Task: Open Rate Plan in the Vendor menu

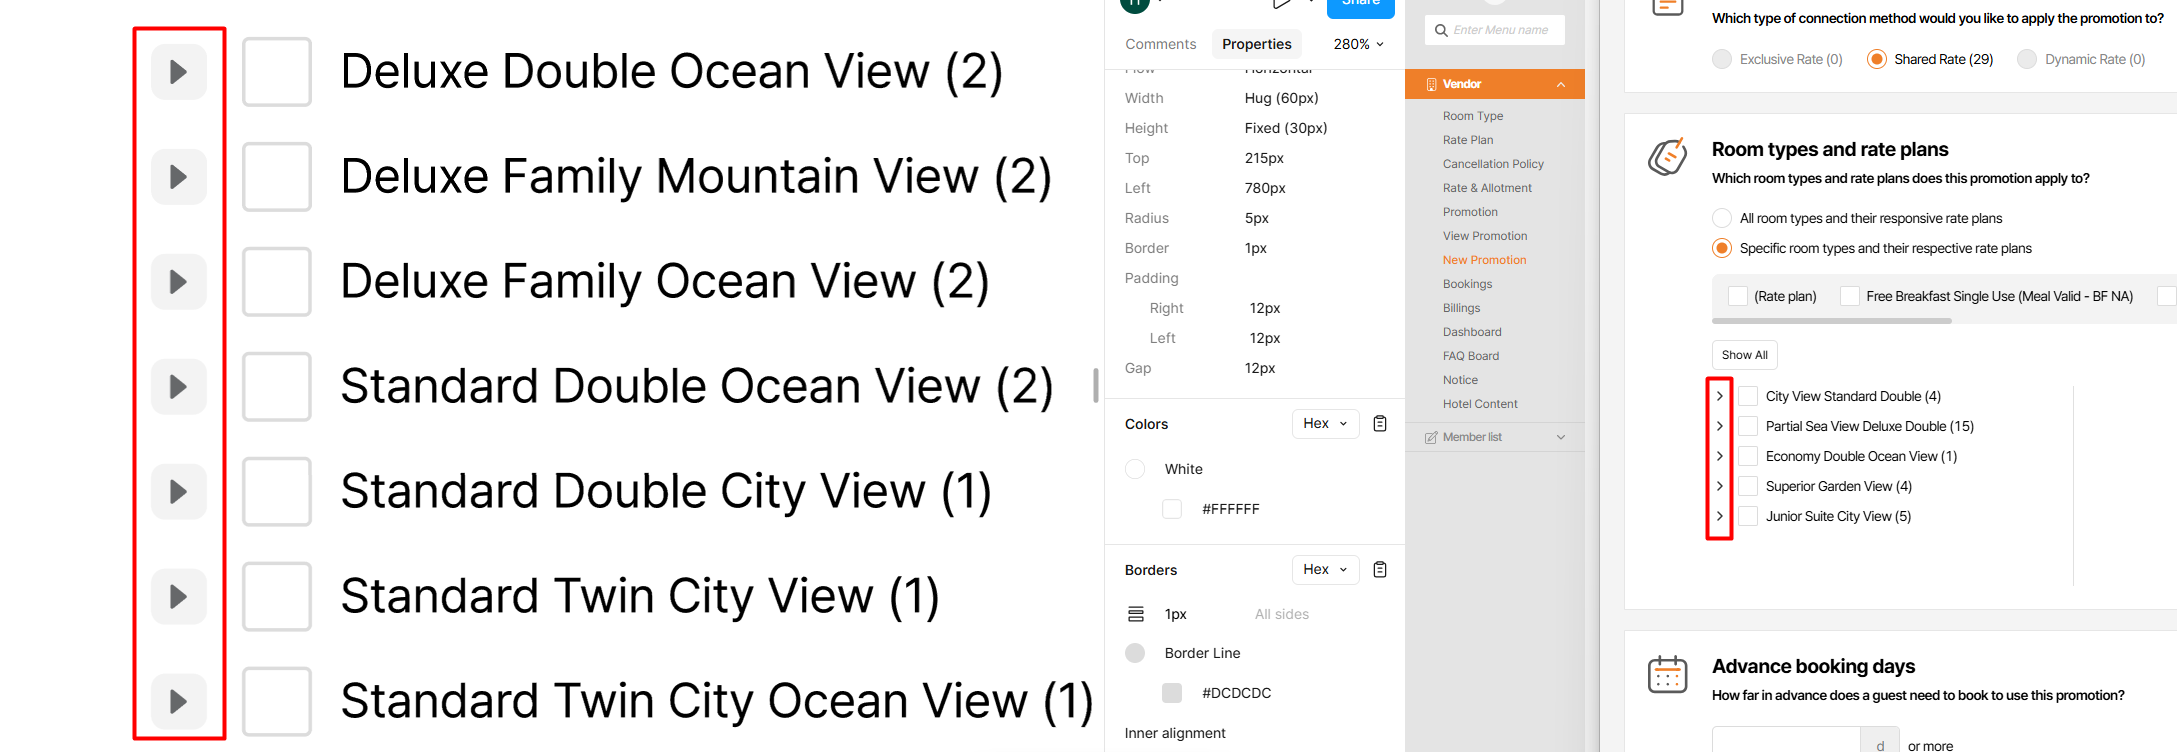Action: coord(1468,140)
